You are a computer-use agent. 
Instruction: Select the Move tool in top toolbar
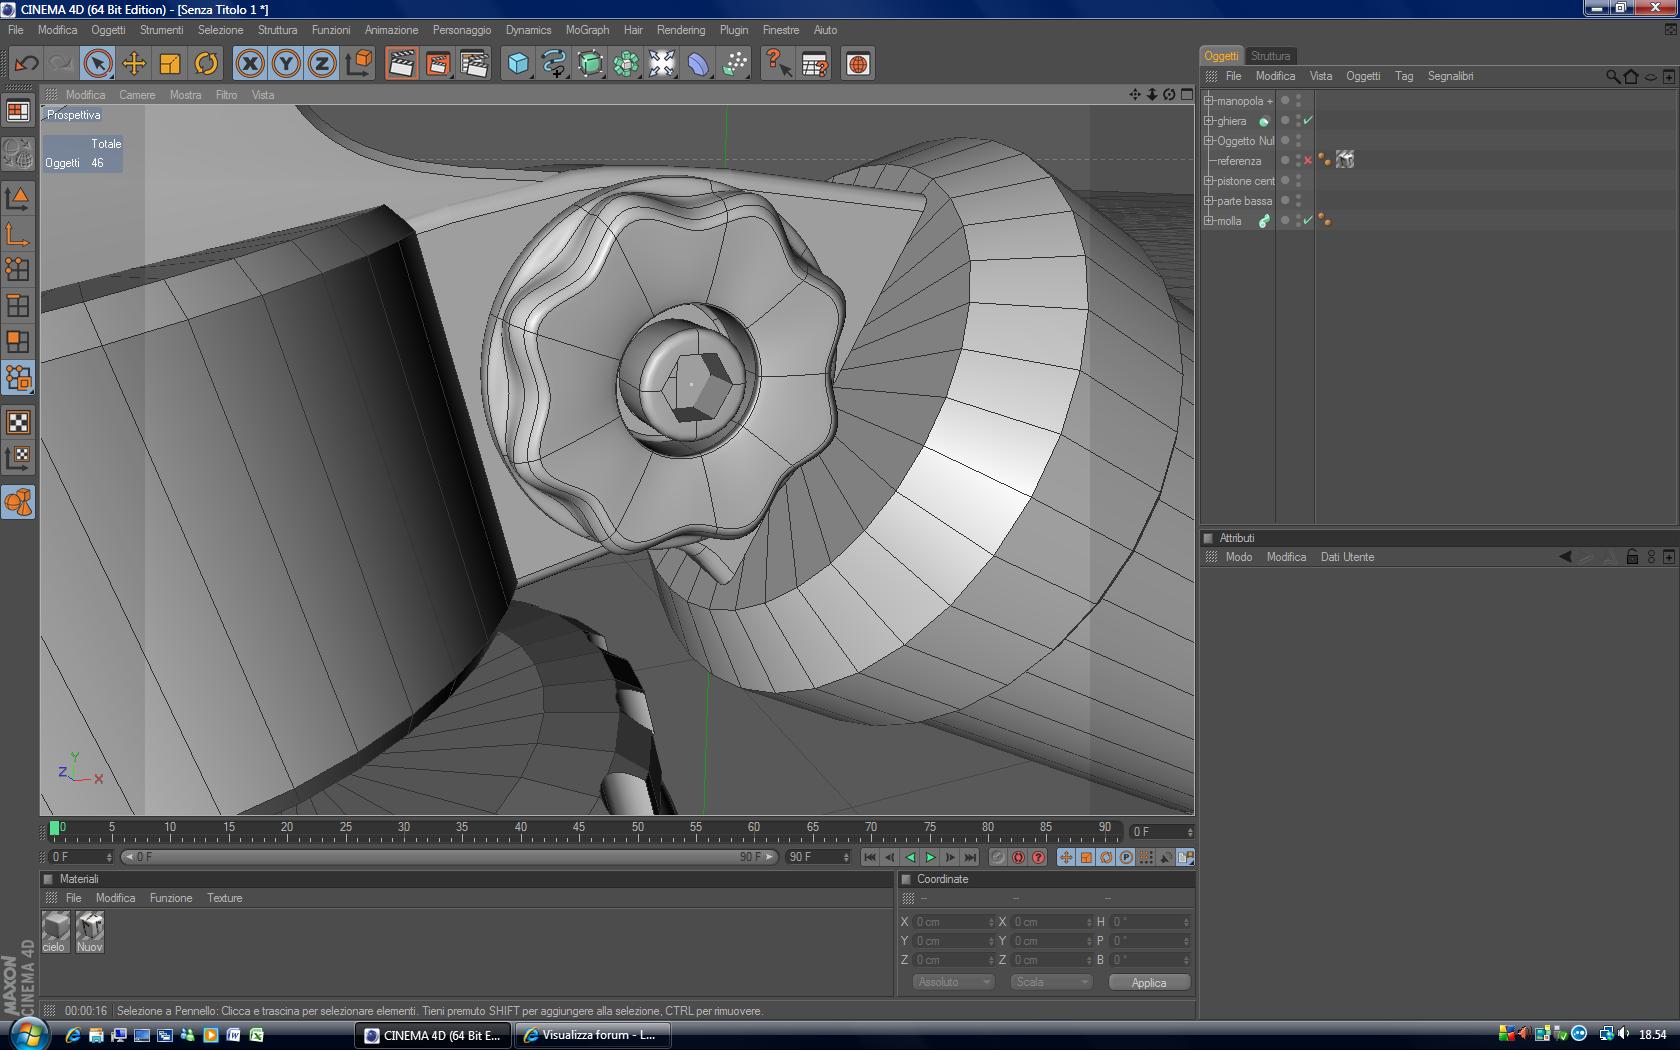tap(133, 64)
